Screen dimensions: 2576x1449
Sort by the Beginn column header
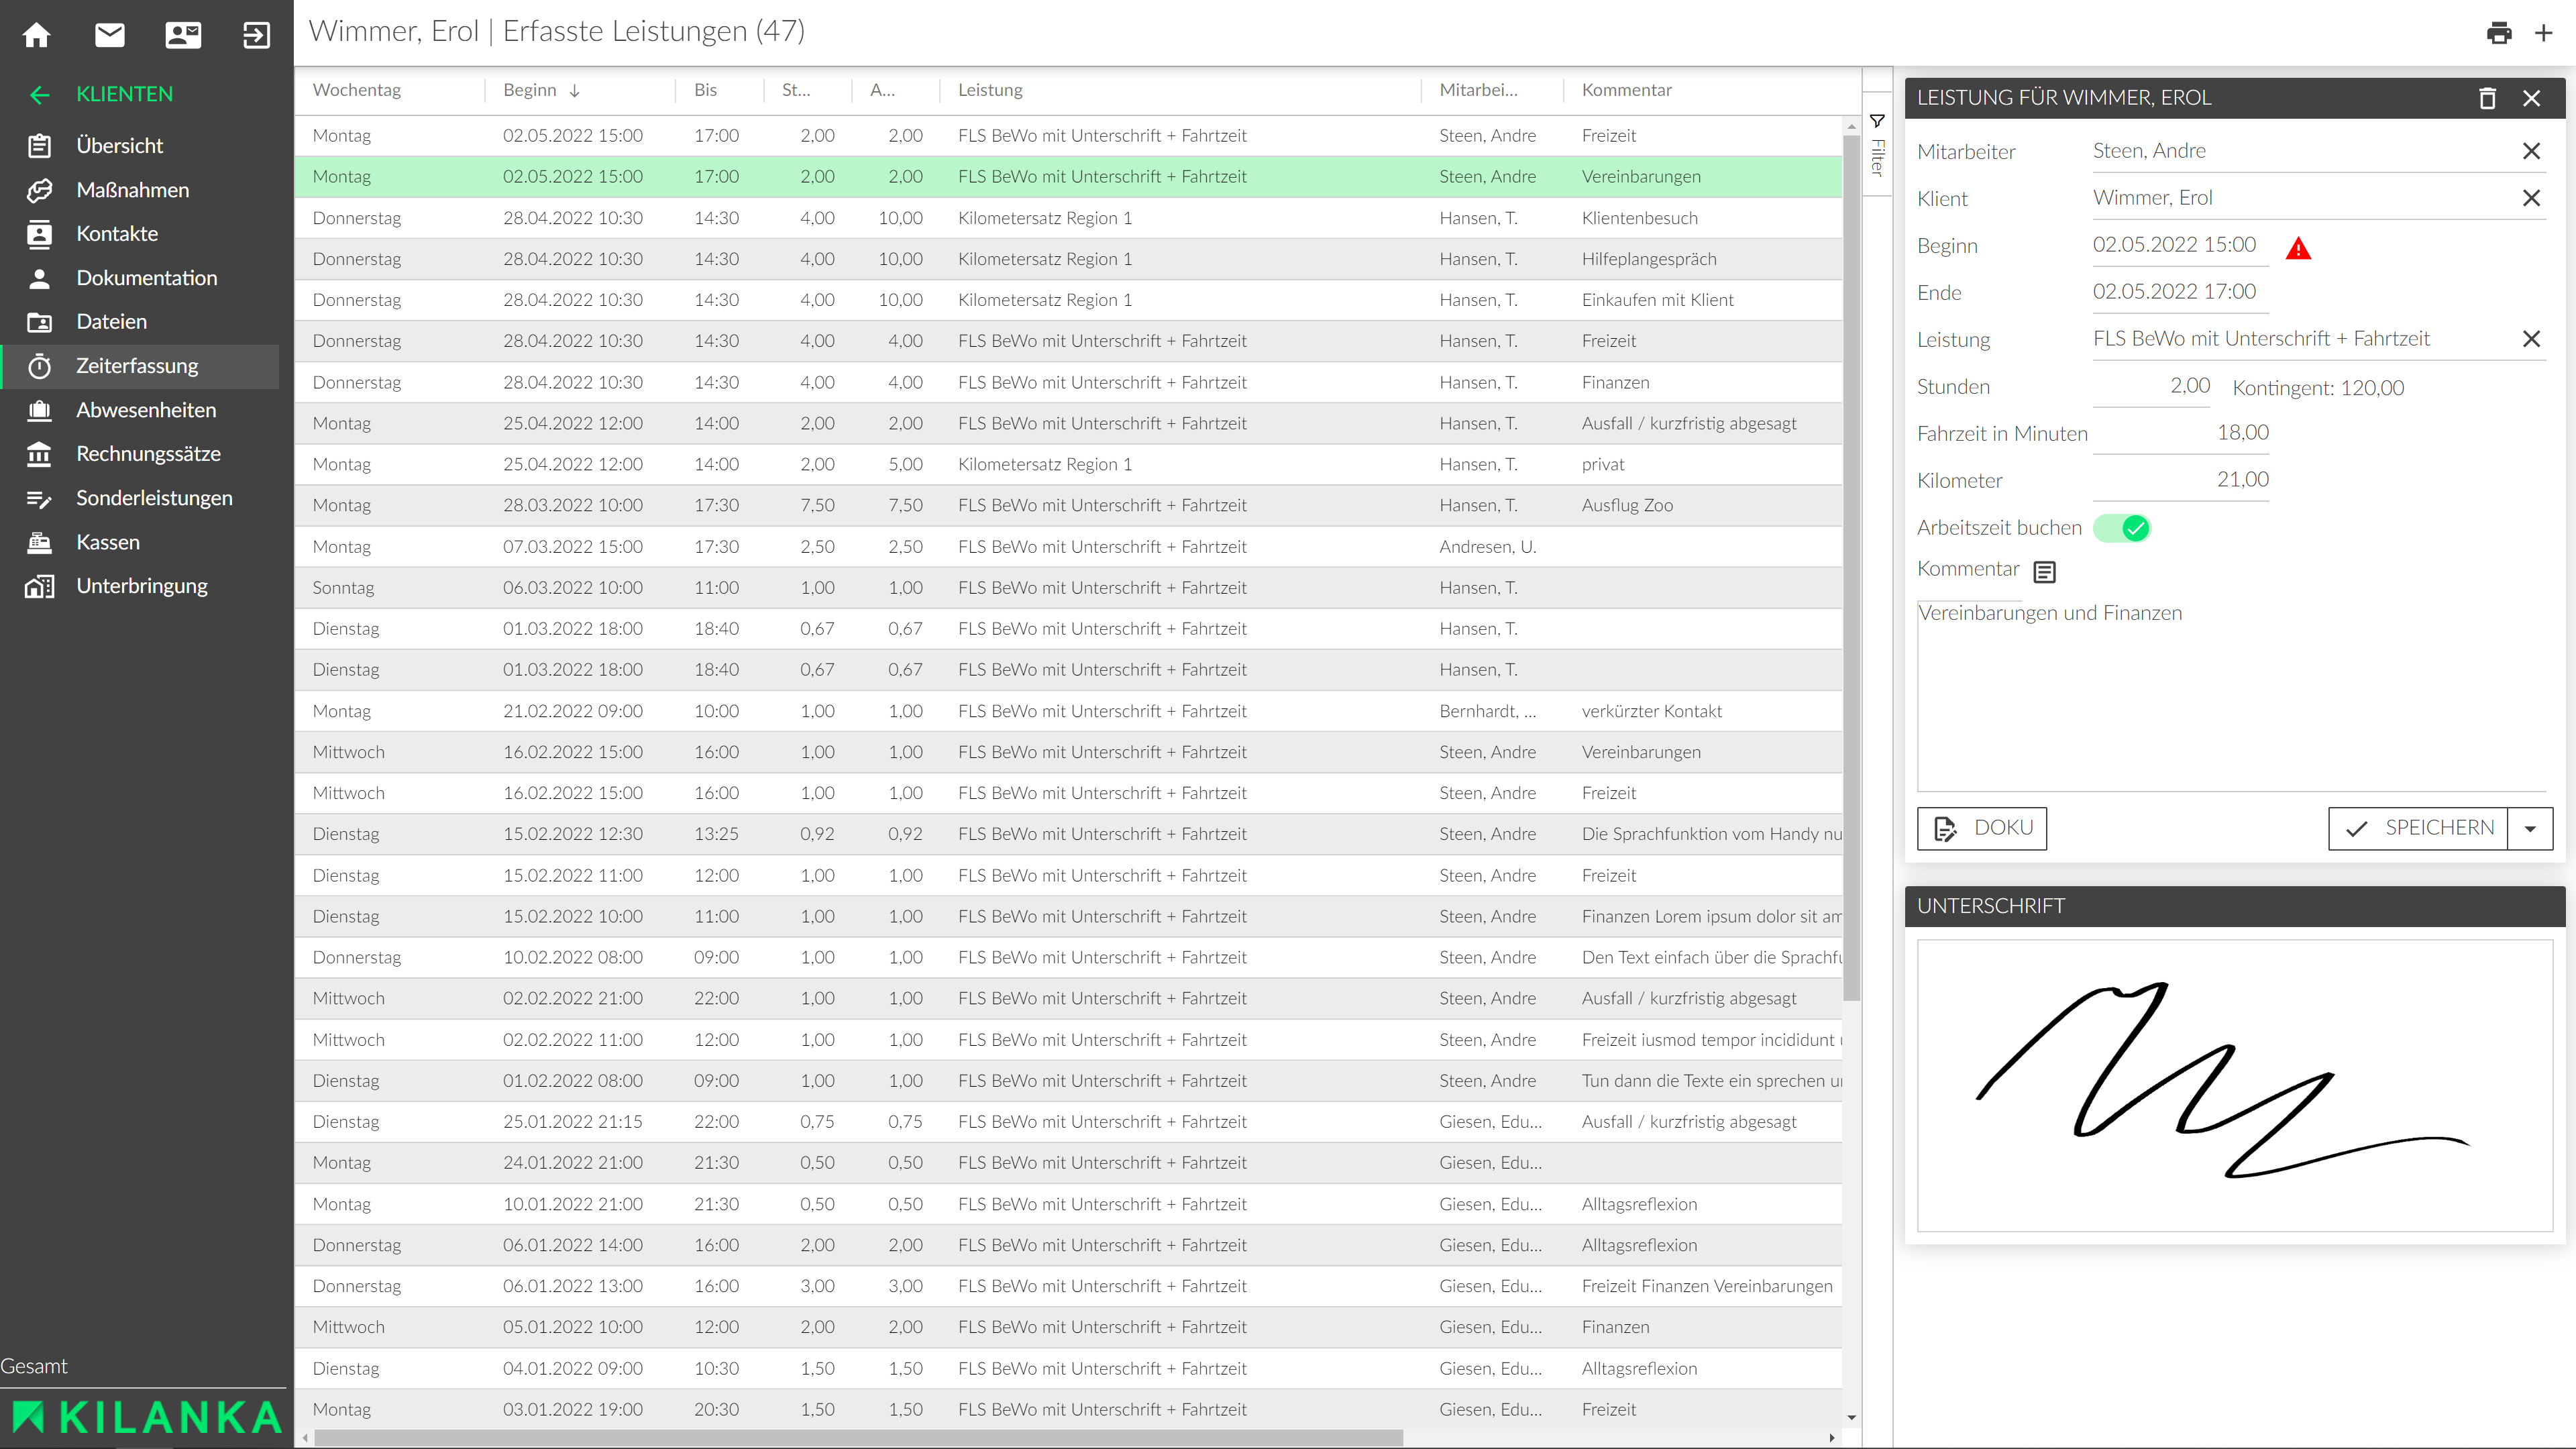530,90
